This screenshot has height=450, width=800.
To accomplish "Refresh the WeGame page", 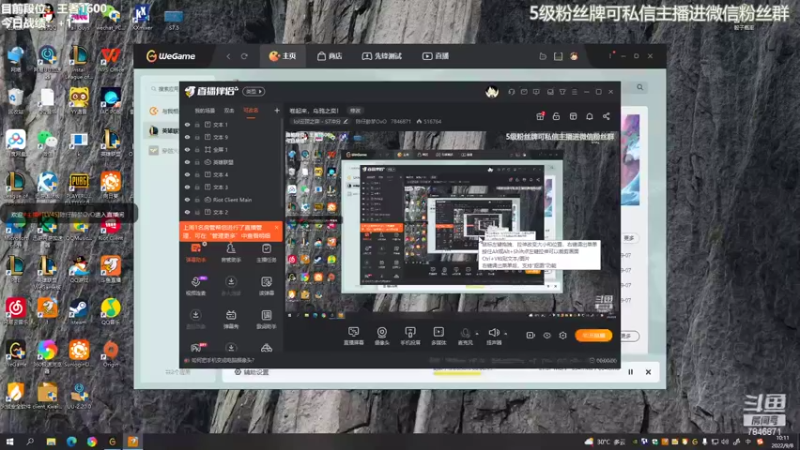I will [244, 56].
